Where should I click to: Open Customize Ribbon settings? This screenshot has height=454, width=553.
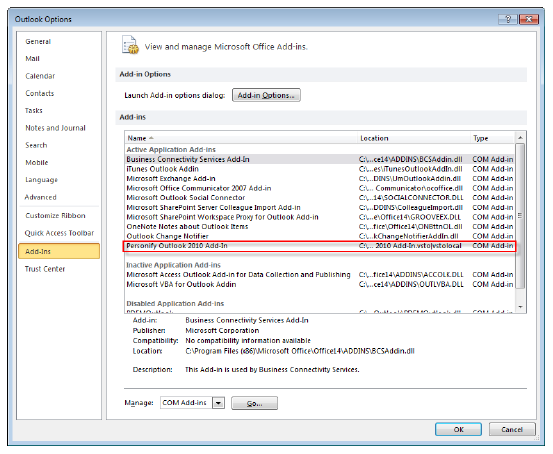(55, 216)
